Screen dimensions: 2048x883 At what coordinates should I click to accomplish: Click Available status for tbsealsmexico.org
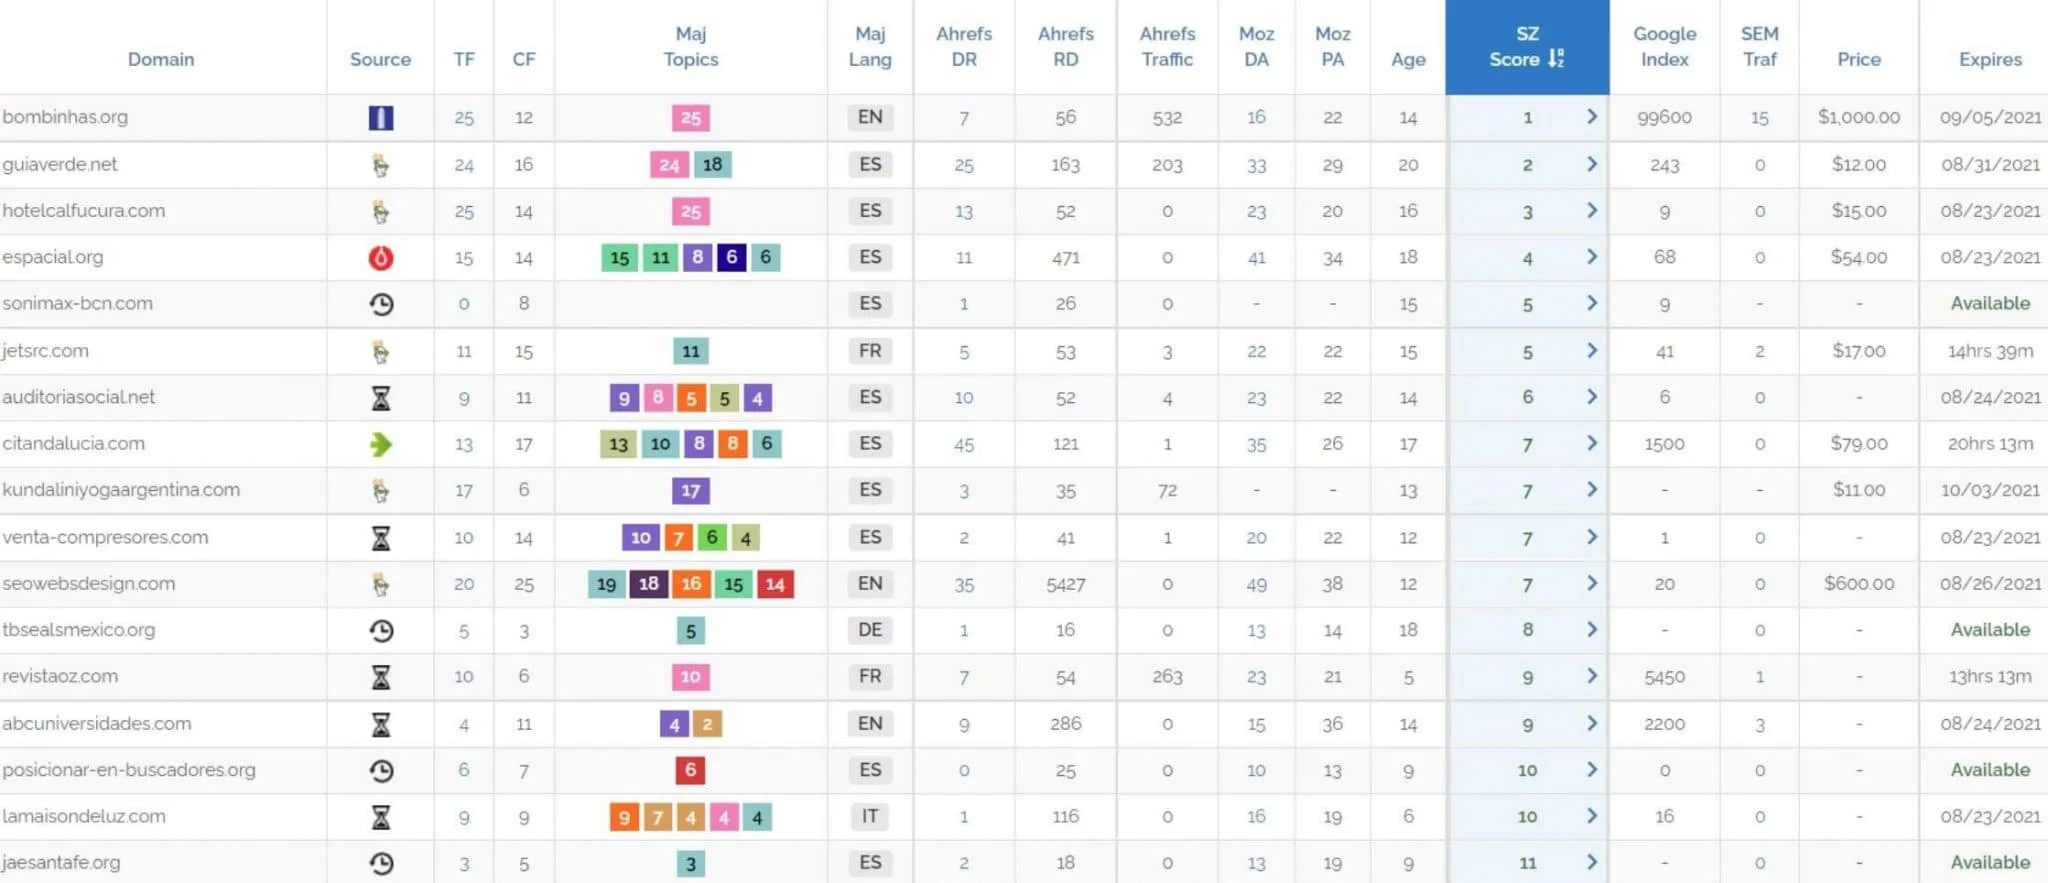pyautogui.click(x=1989, y=630)
